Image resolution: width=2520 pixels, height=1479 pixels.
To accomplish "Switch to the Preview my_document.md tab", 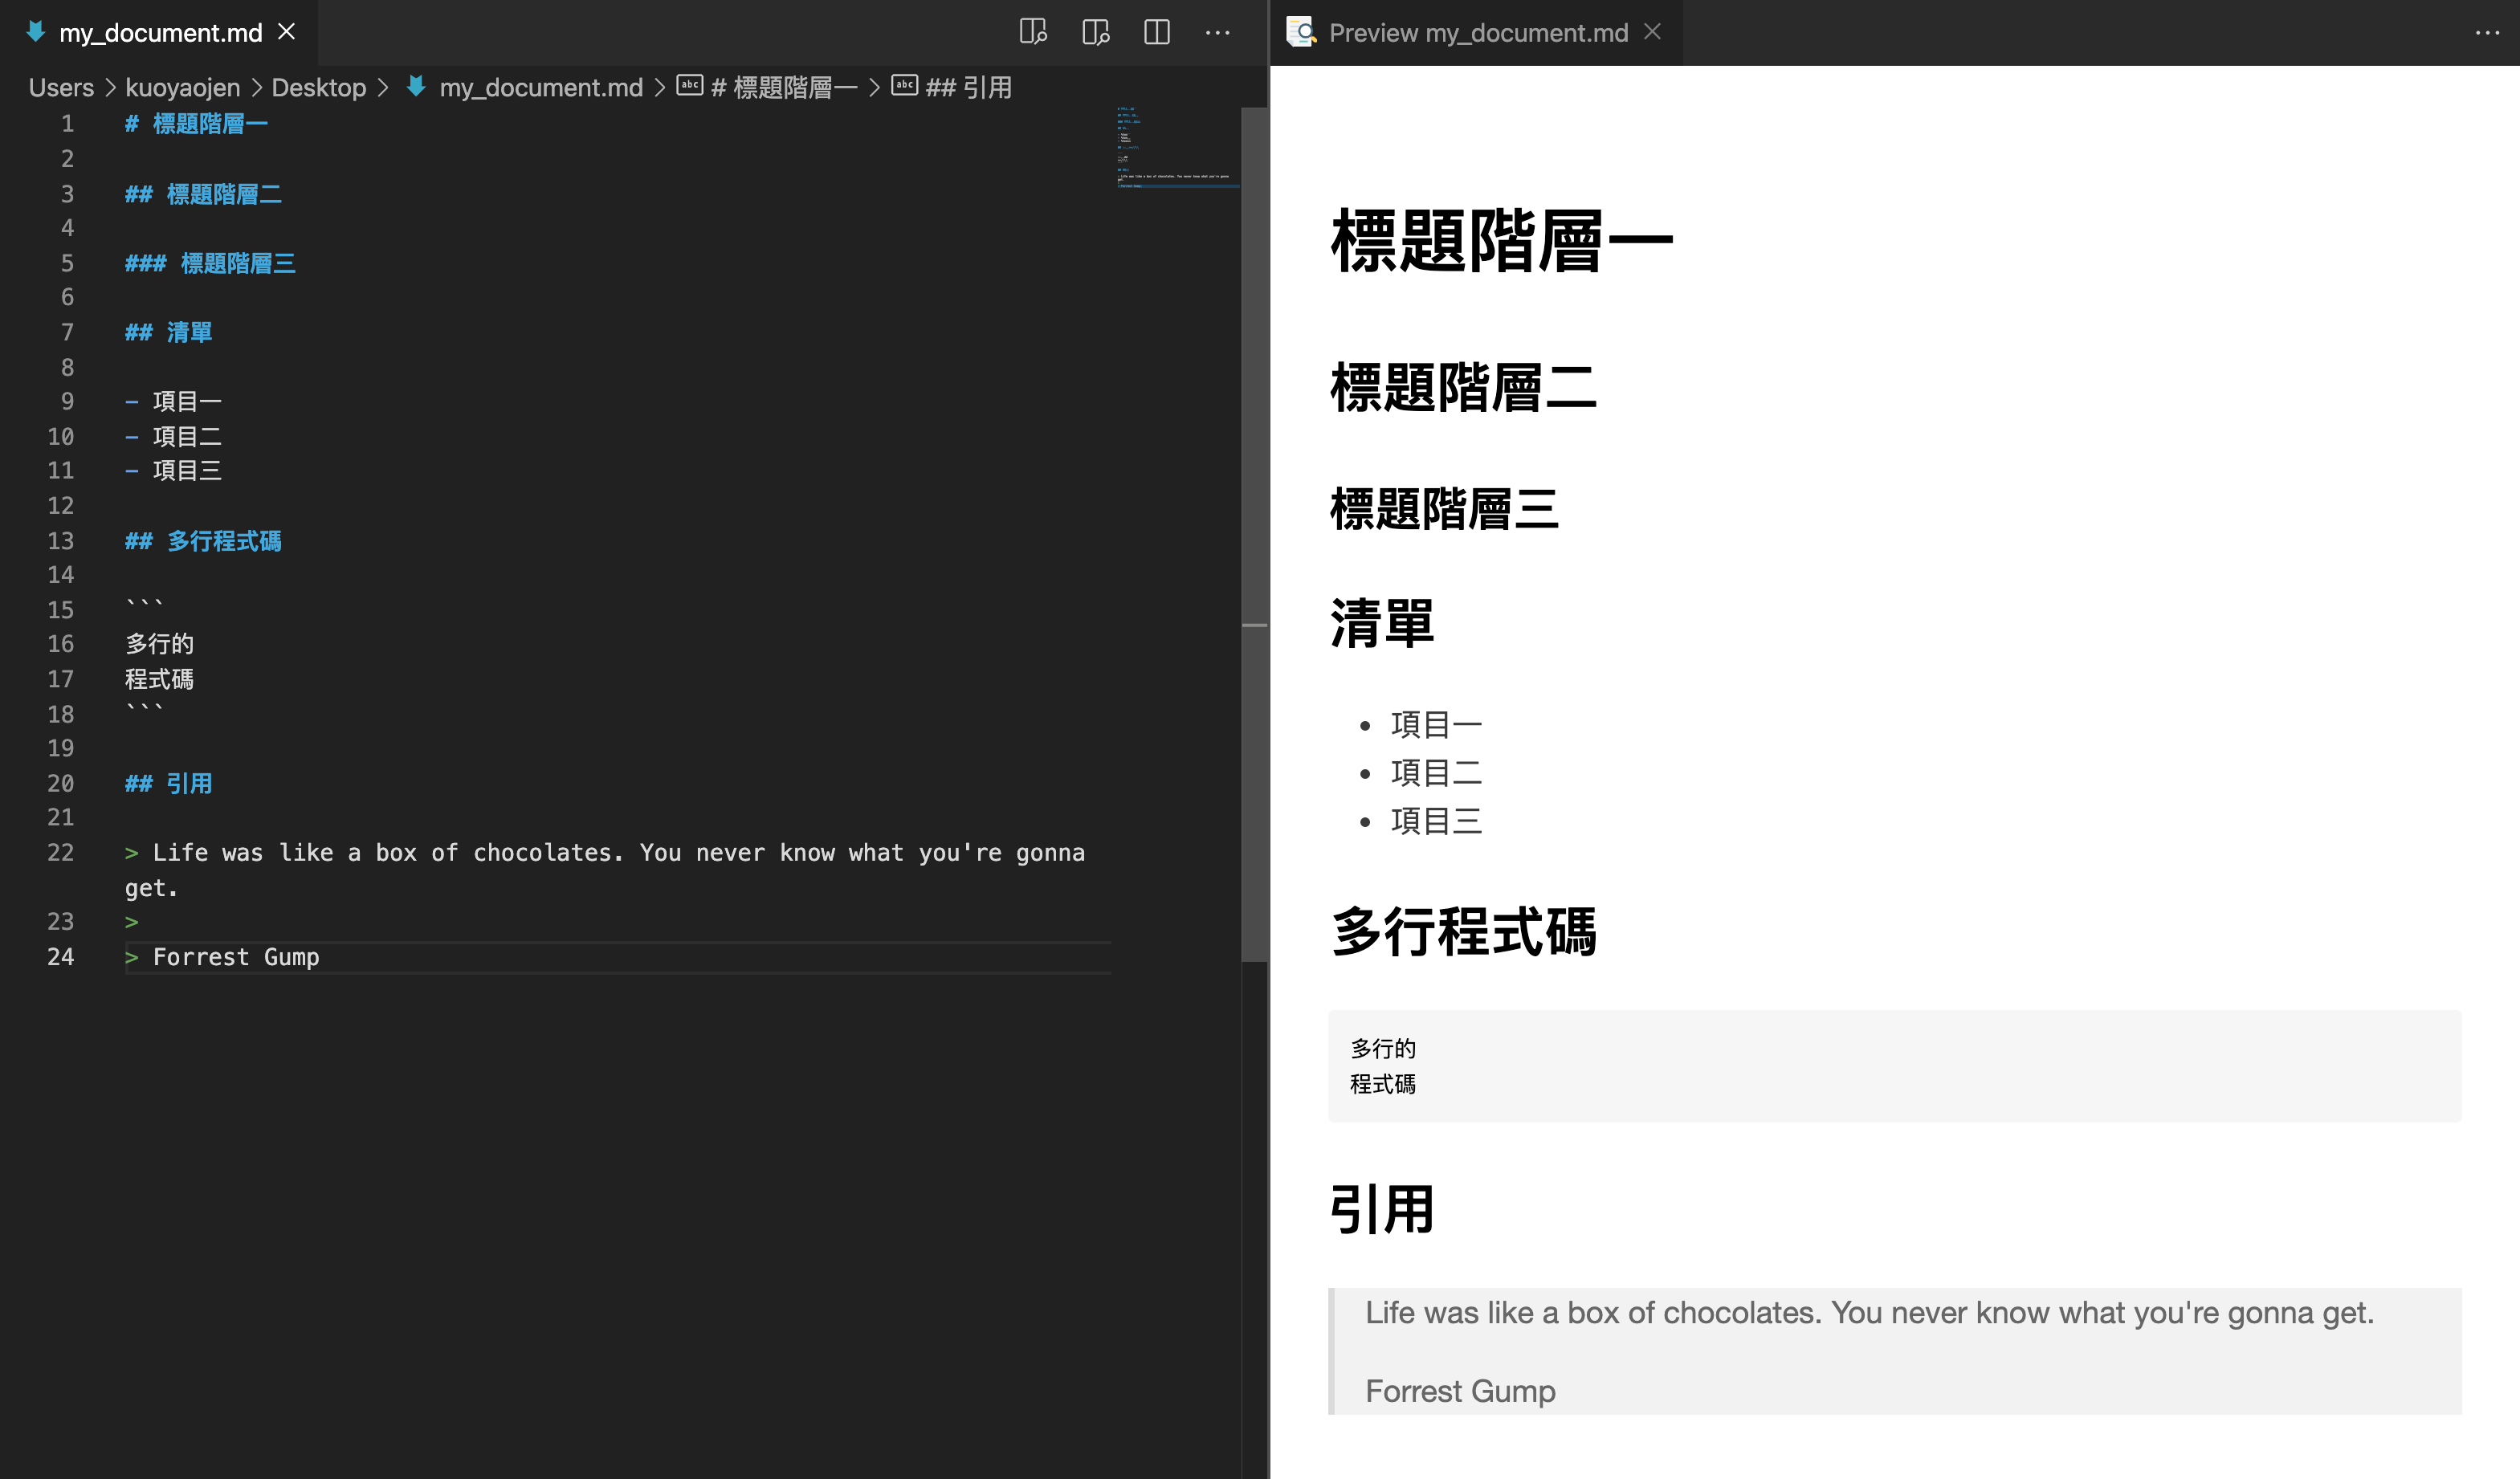I will pos(1477,33).
